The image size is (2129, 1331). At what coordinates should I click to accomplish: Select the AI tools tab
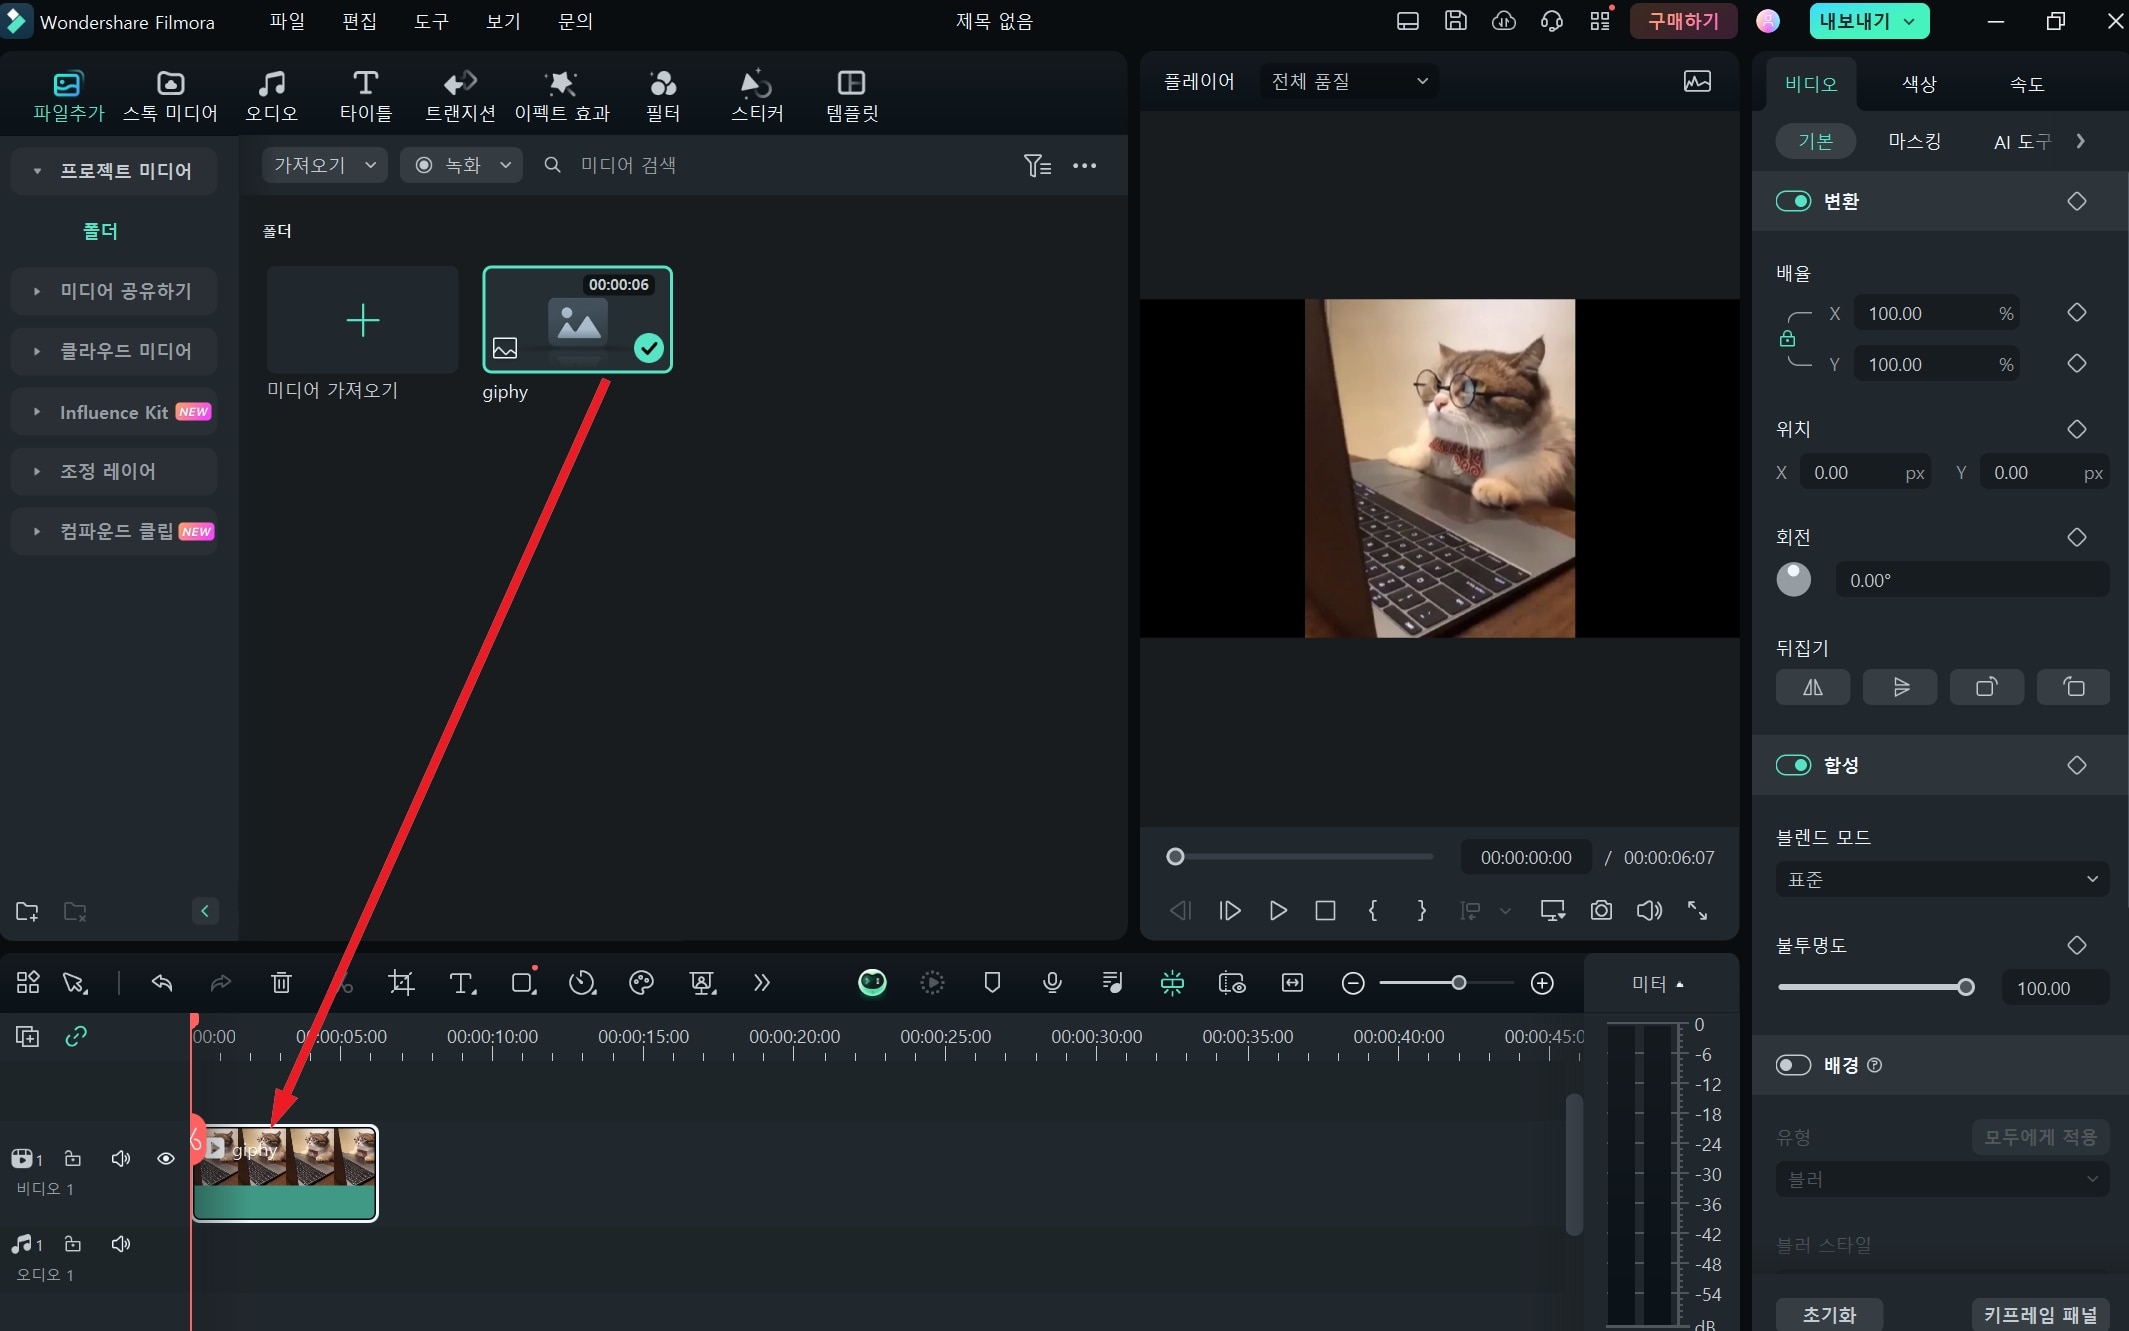(x=2019, y=140)
